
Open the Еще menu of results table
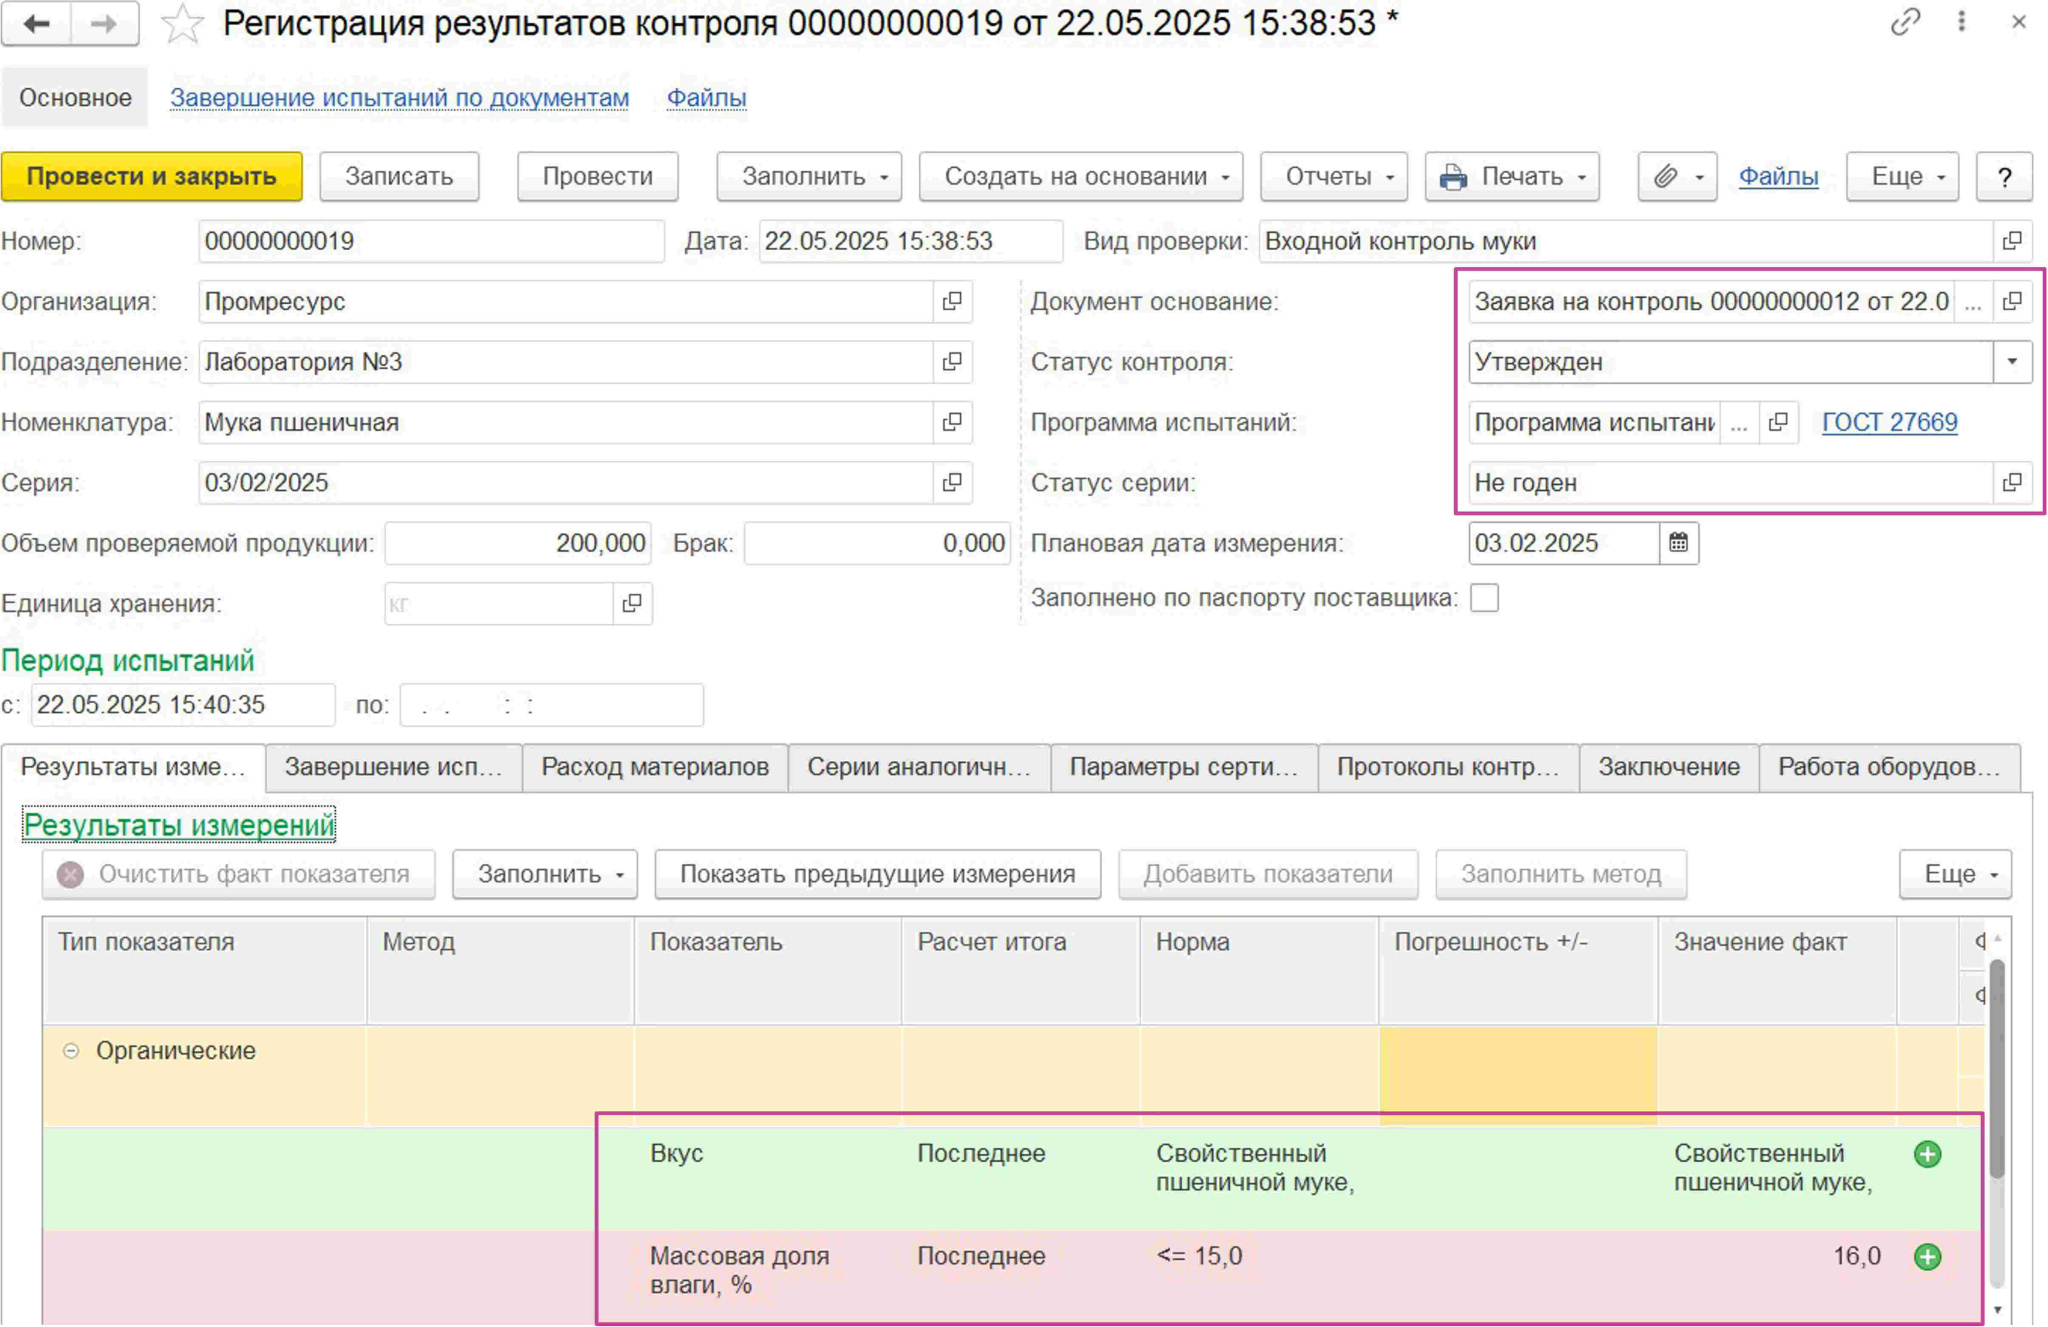1955,874
